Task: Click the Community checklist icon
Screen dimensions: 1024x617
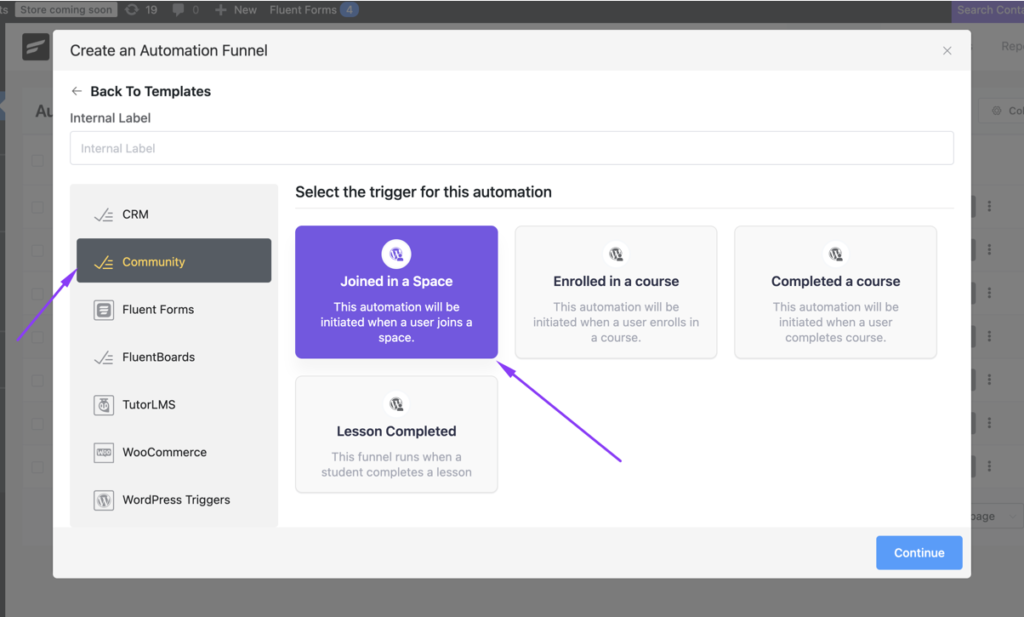Action: pos(103,262)
